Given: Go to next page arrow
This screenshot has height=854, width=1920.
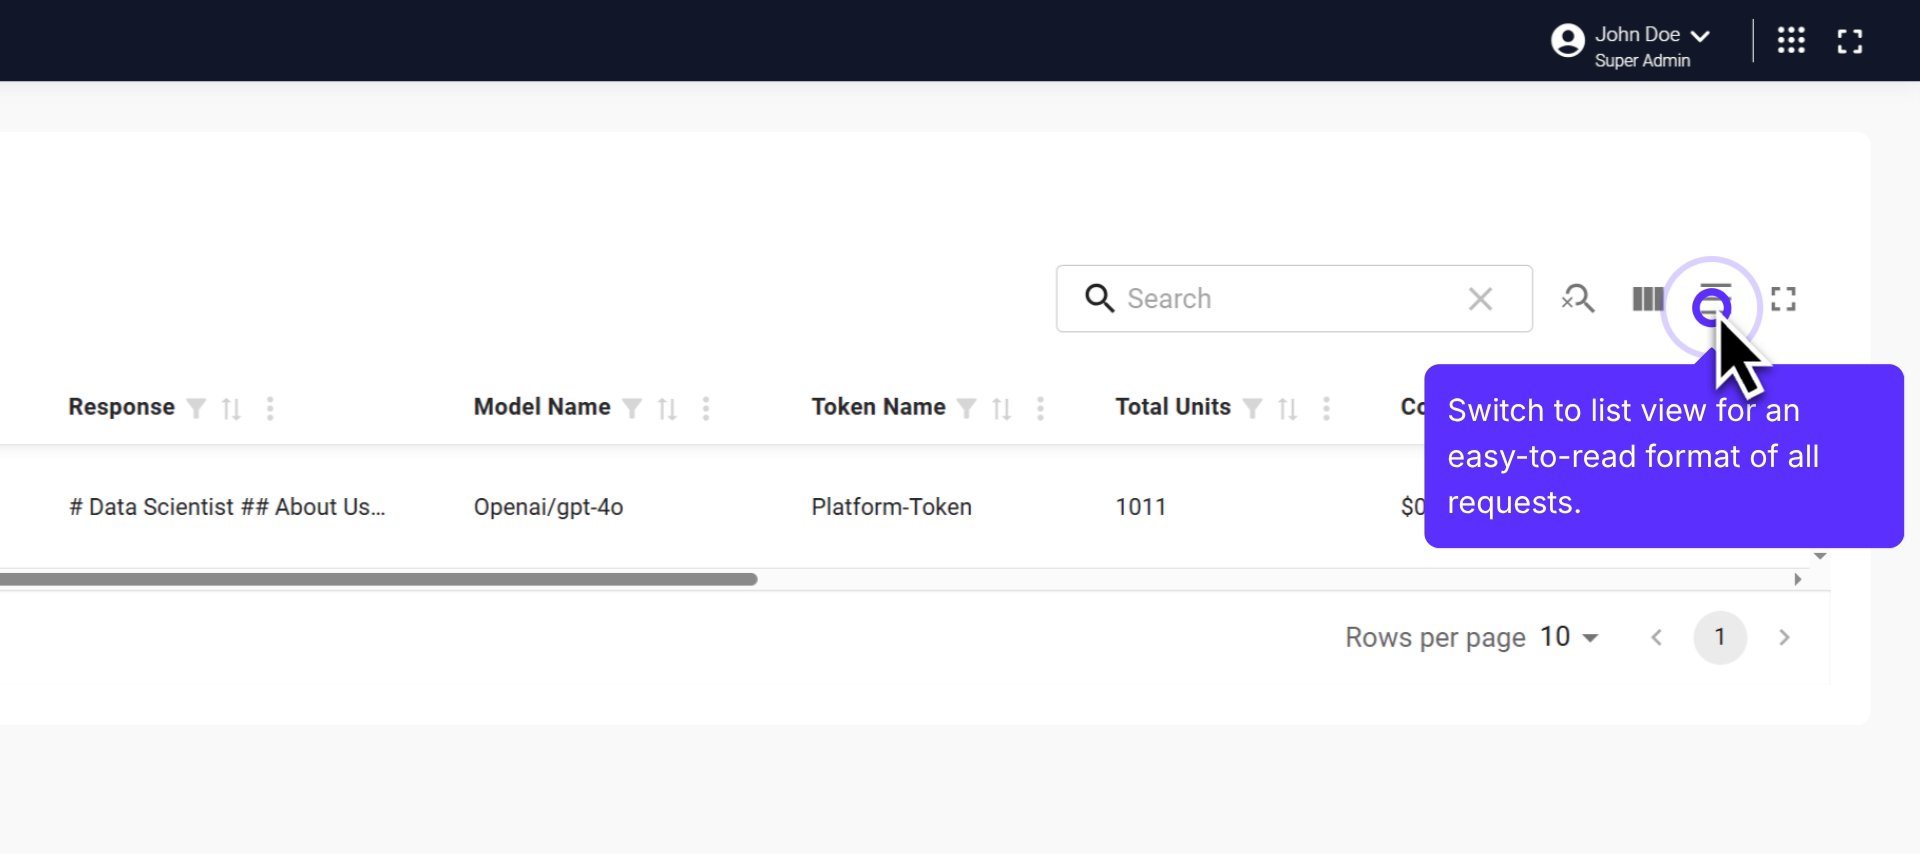Looking at the screenshot, I should 1783,637.
